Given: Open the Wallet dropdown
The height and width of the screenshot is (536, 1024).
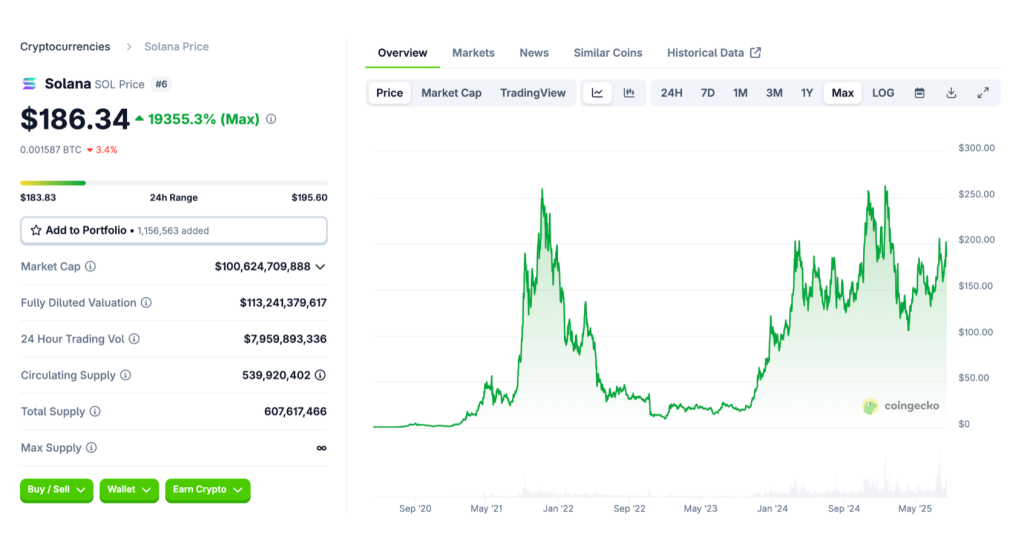Looking at the screenshot, I should pos(129,490).
